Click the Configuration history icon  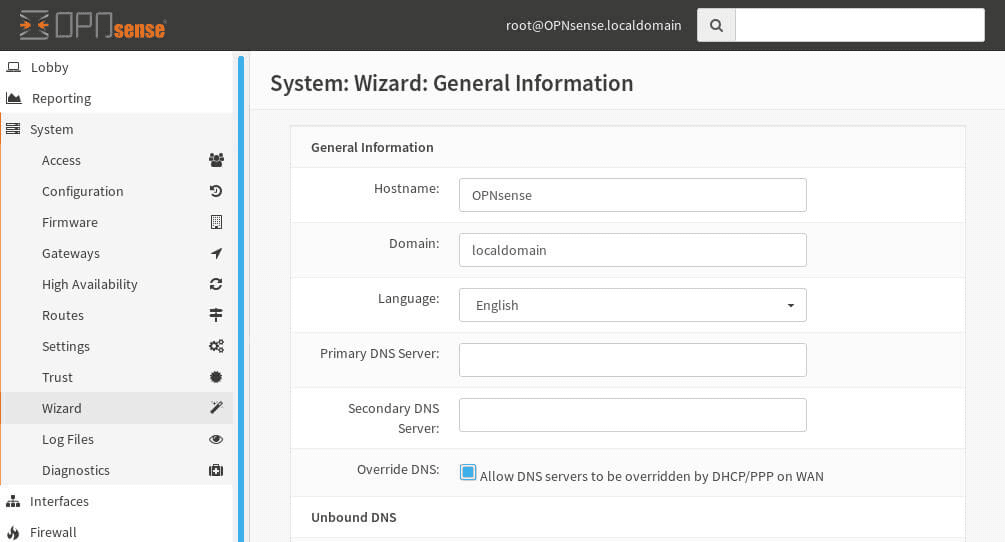coord(216,191)
